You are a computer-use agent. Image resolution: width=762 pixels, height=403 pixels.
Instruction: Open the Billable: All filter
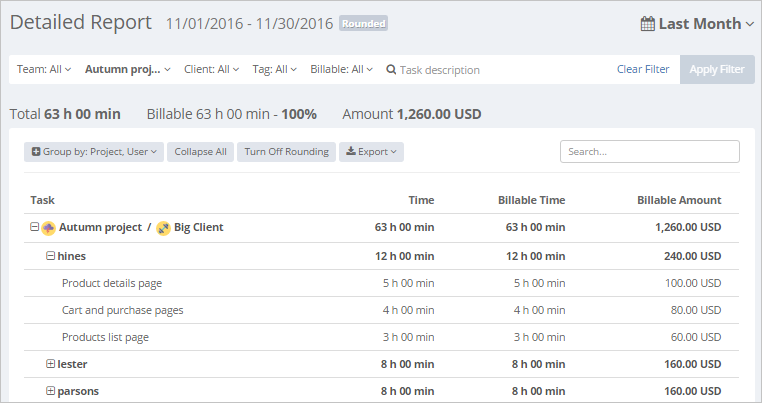click(x=341, y=70)
